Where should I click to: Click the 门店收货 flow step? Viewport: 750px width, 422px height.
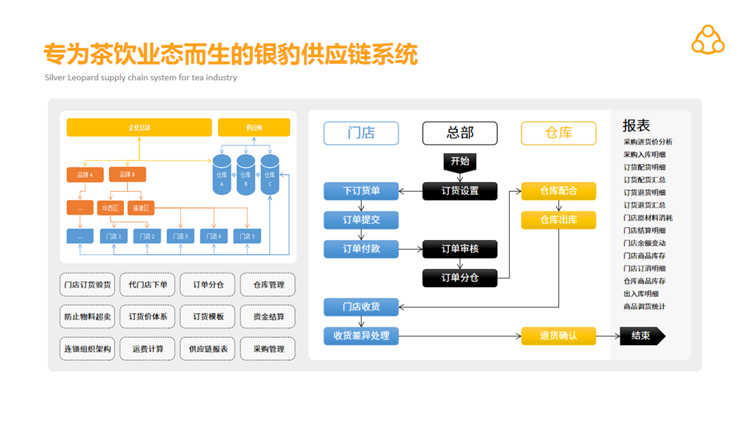[x=361, y=307]
